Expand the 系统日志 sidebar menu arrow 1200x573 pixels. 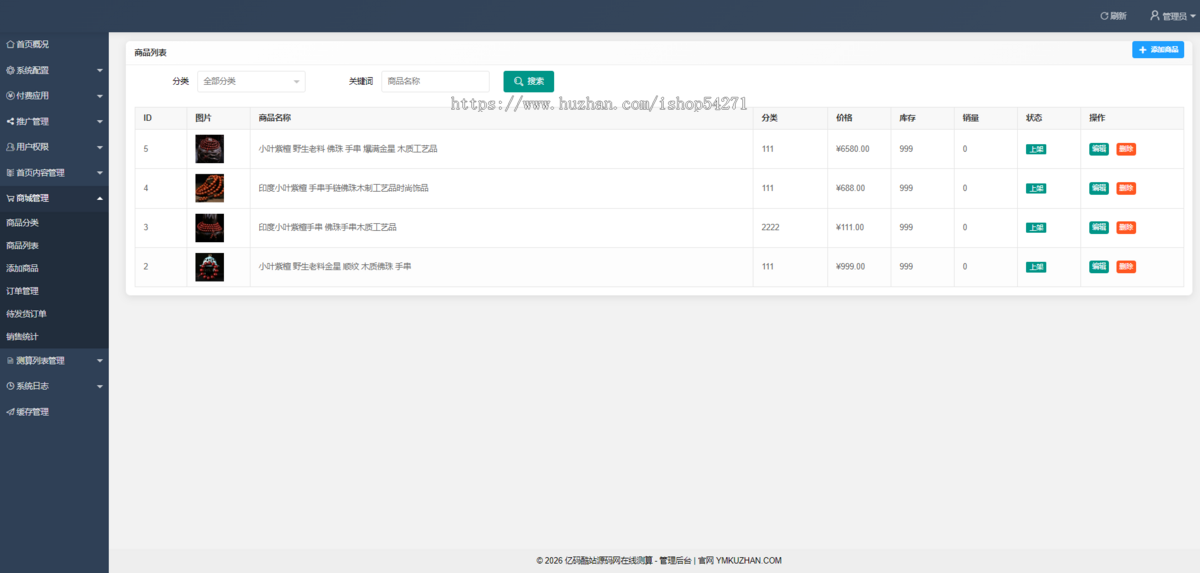tap(100, 386)
